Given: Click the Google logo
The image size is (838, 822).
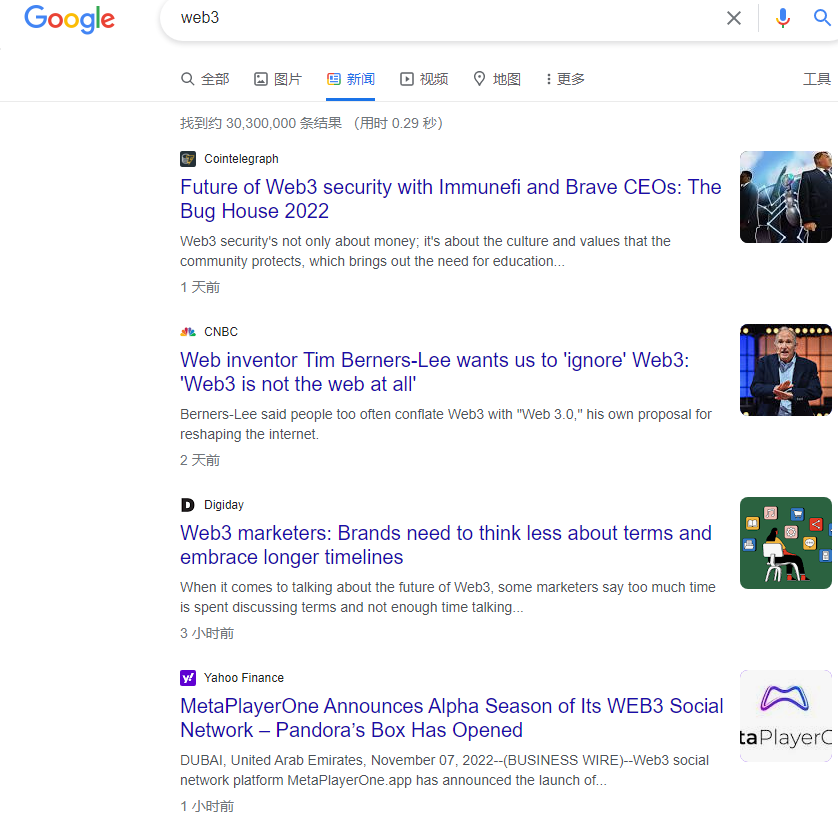Looking at the screenshot, I should (69, 19).
